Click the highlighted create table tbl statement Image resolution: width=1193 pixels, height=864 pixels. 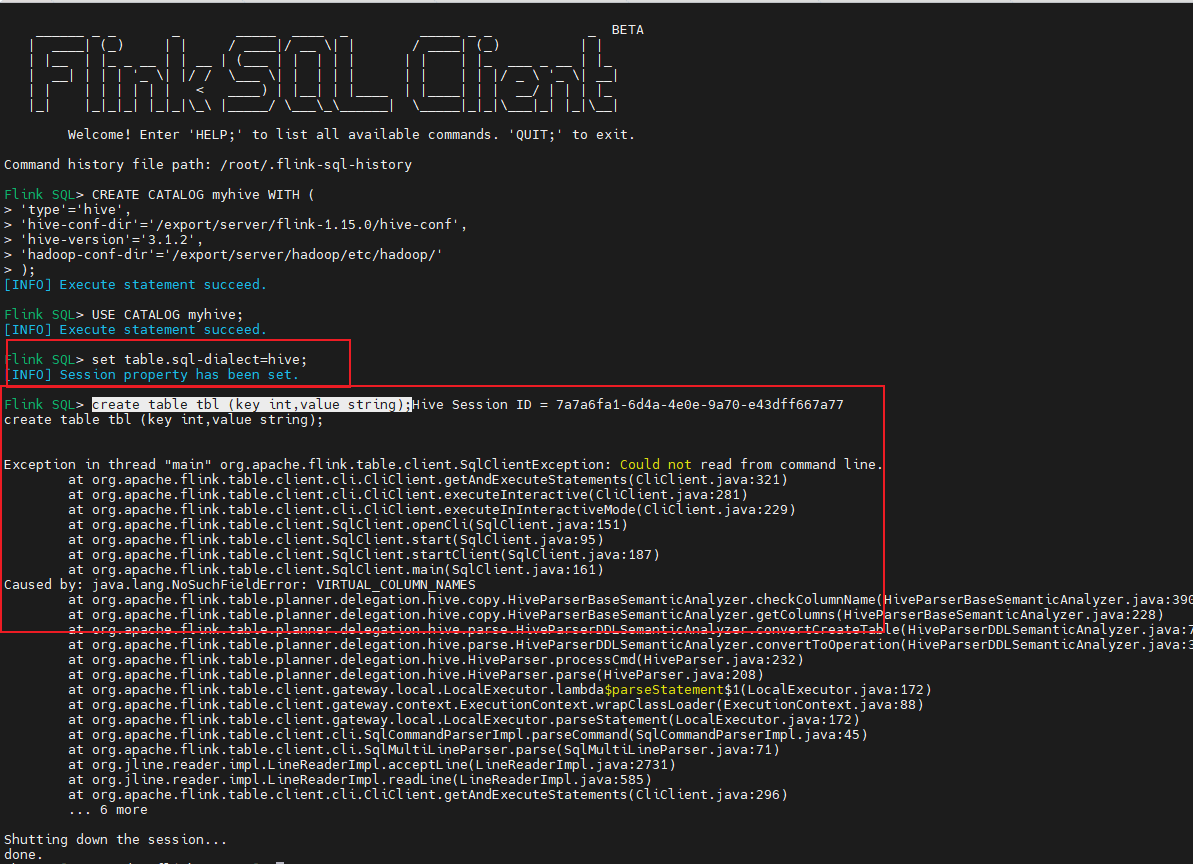[251, 405]
